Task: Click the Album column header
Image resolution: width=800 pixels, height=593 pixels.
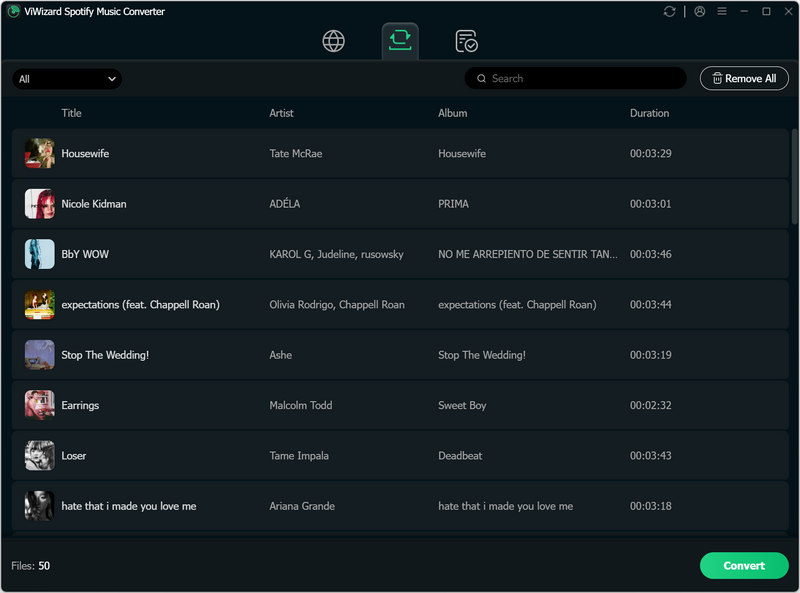Action: [453, 113]
